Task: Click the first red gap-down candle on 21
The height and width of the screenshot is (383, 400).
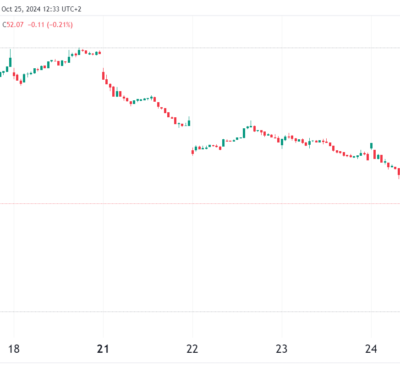Action: [103, 75]
